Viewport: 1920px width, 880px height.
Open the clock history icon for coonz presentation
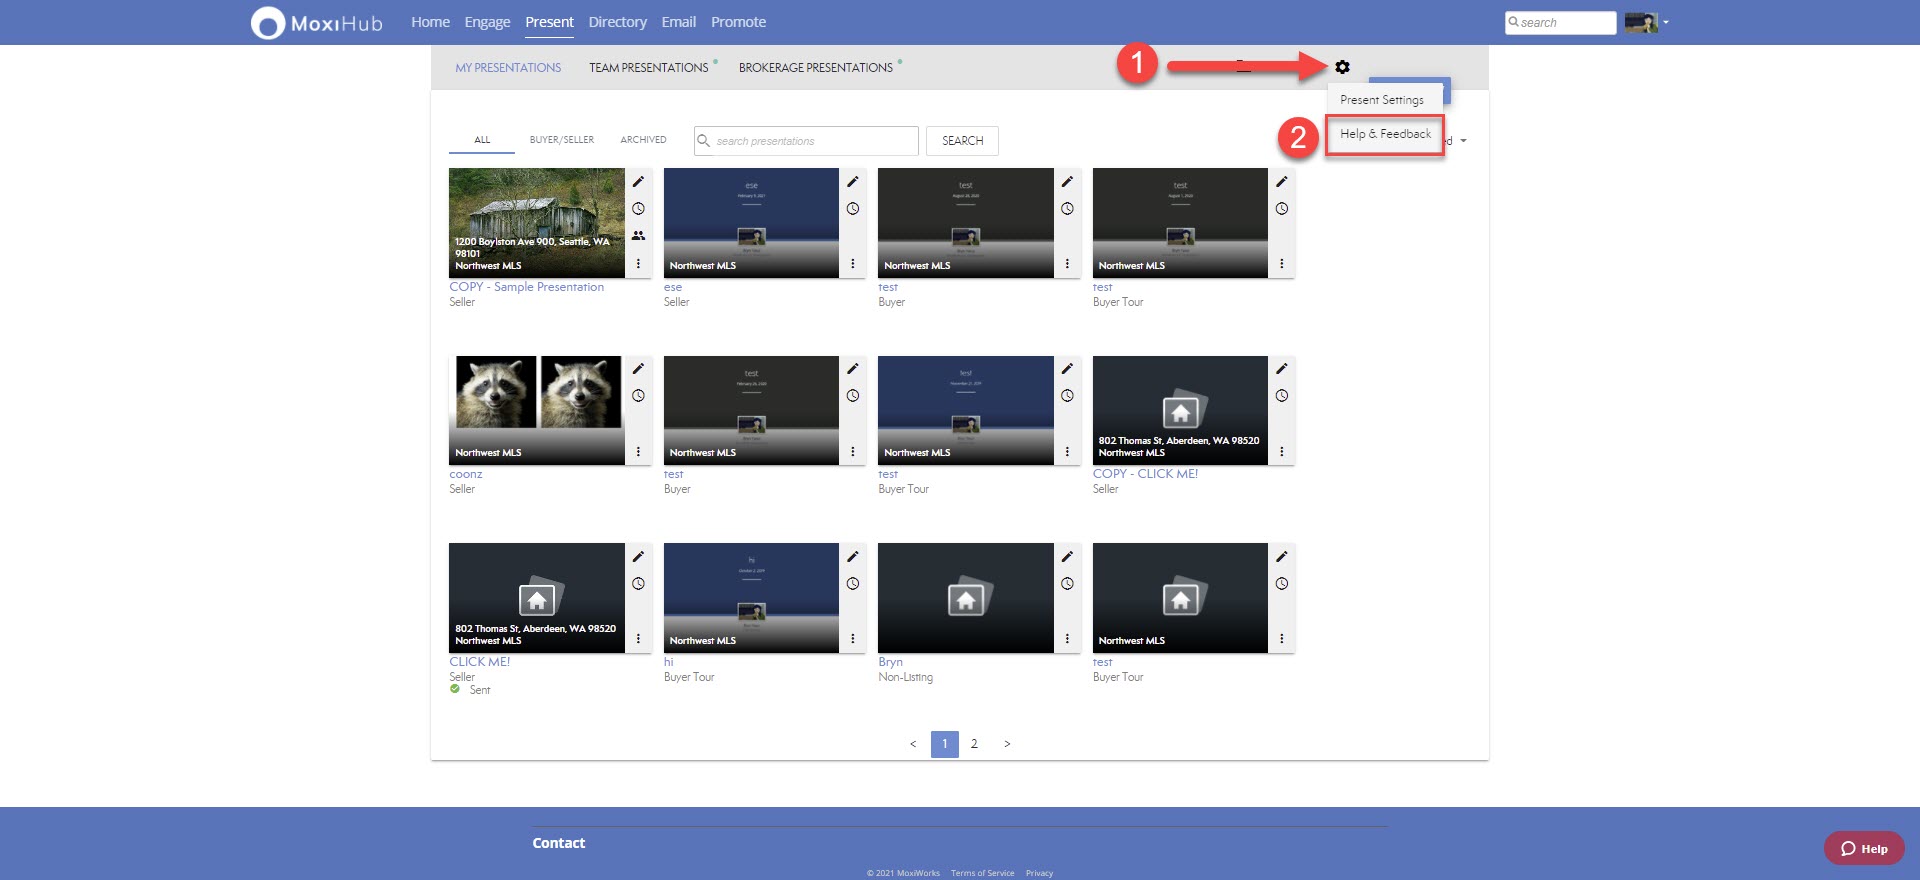(x=638, y=396)
